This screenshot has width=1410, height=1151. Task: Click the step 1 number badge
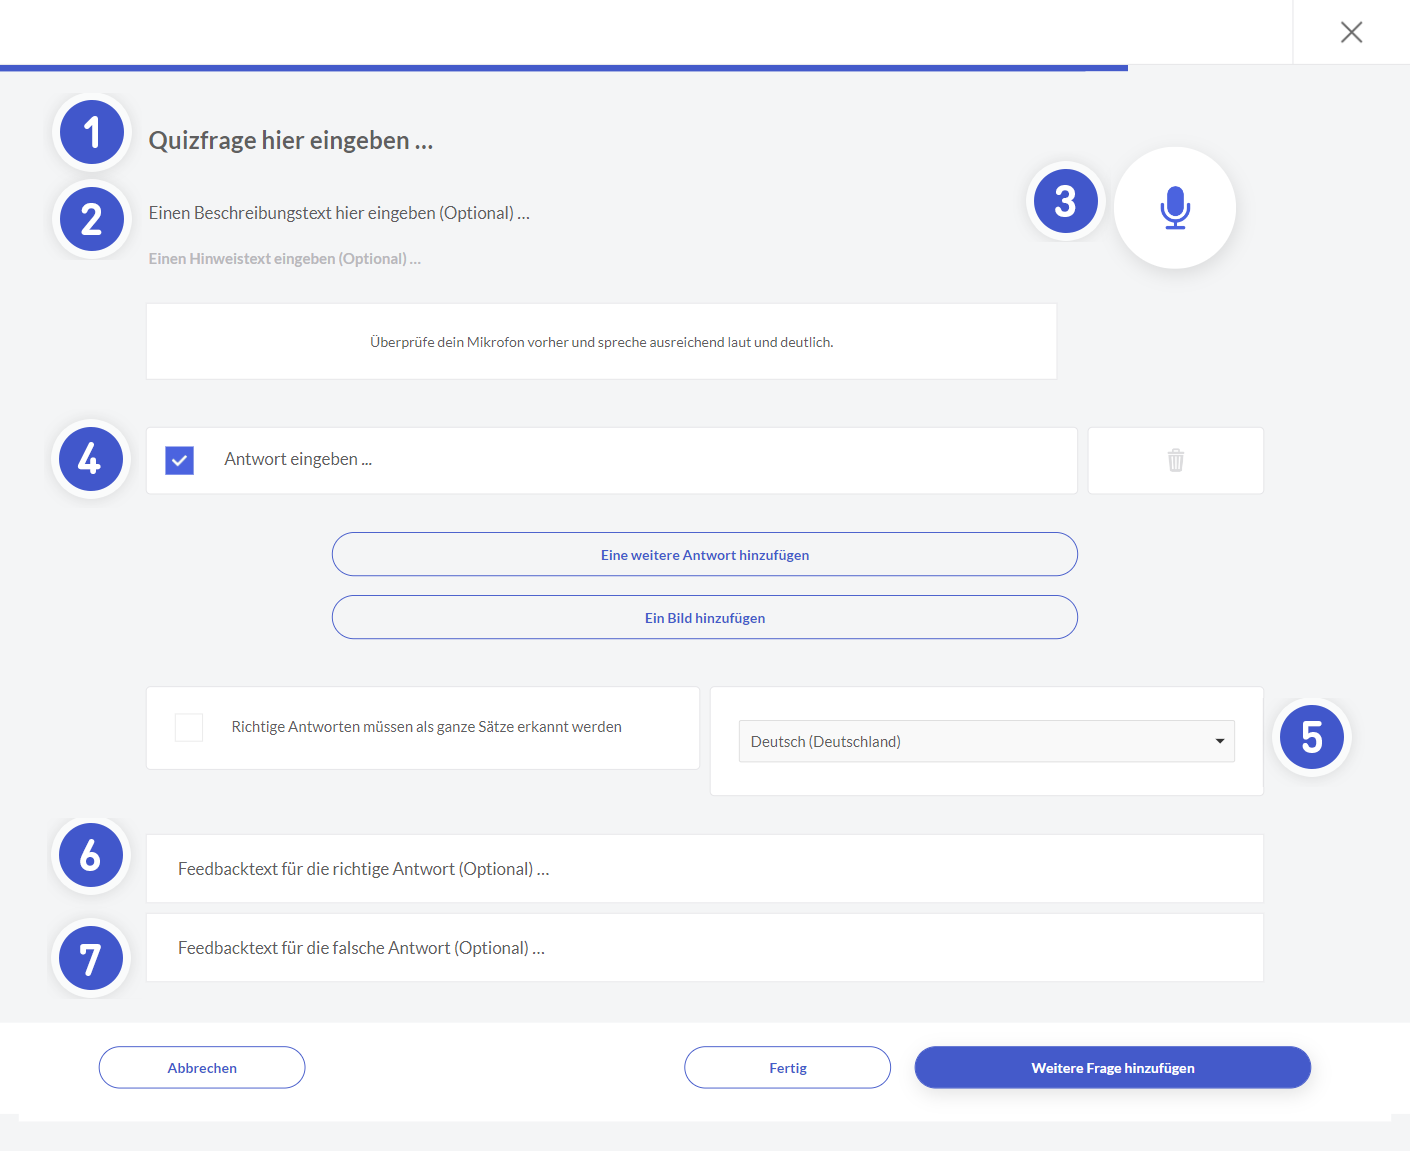92,132
